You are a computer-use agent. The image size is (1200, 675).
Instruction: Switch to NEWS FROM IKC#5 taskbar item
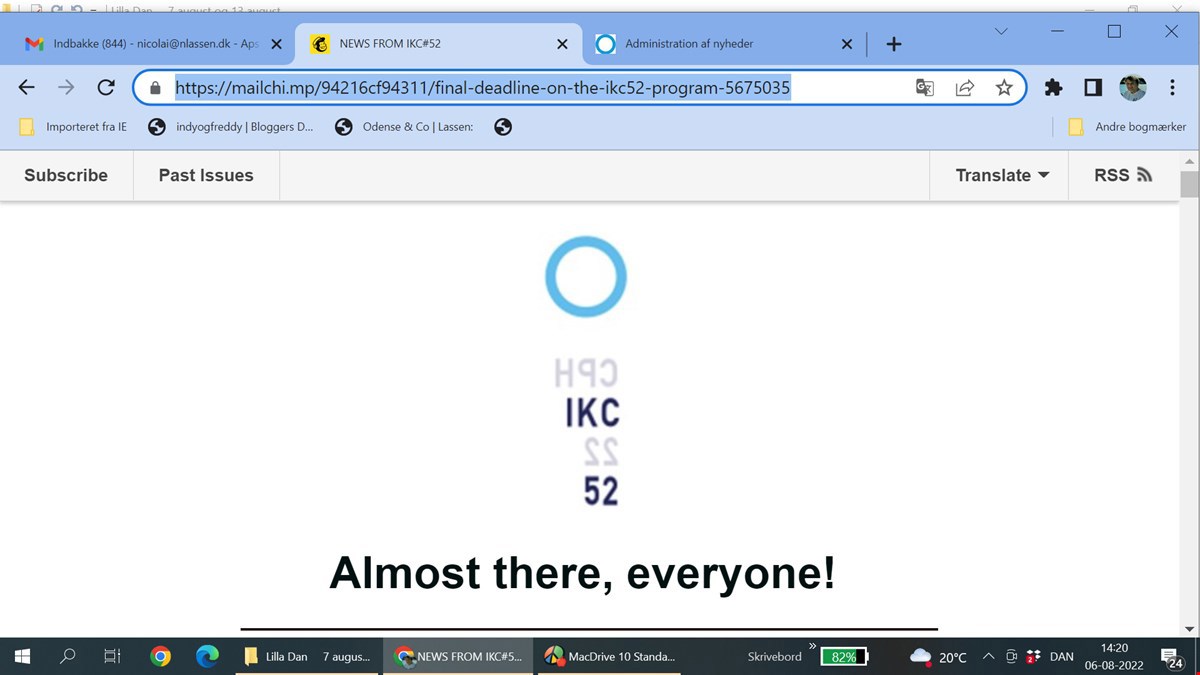pos(460,657)
